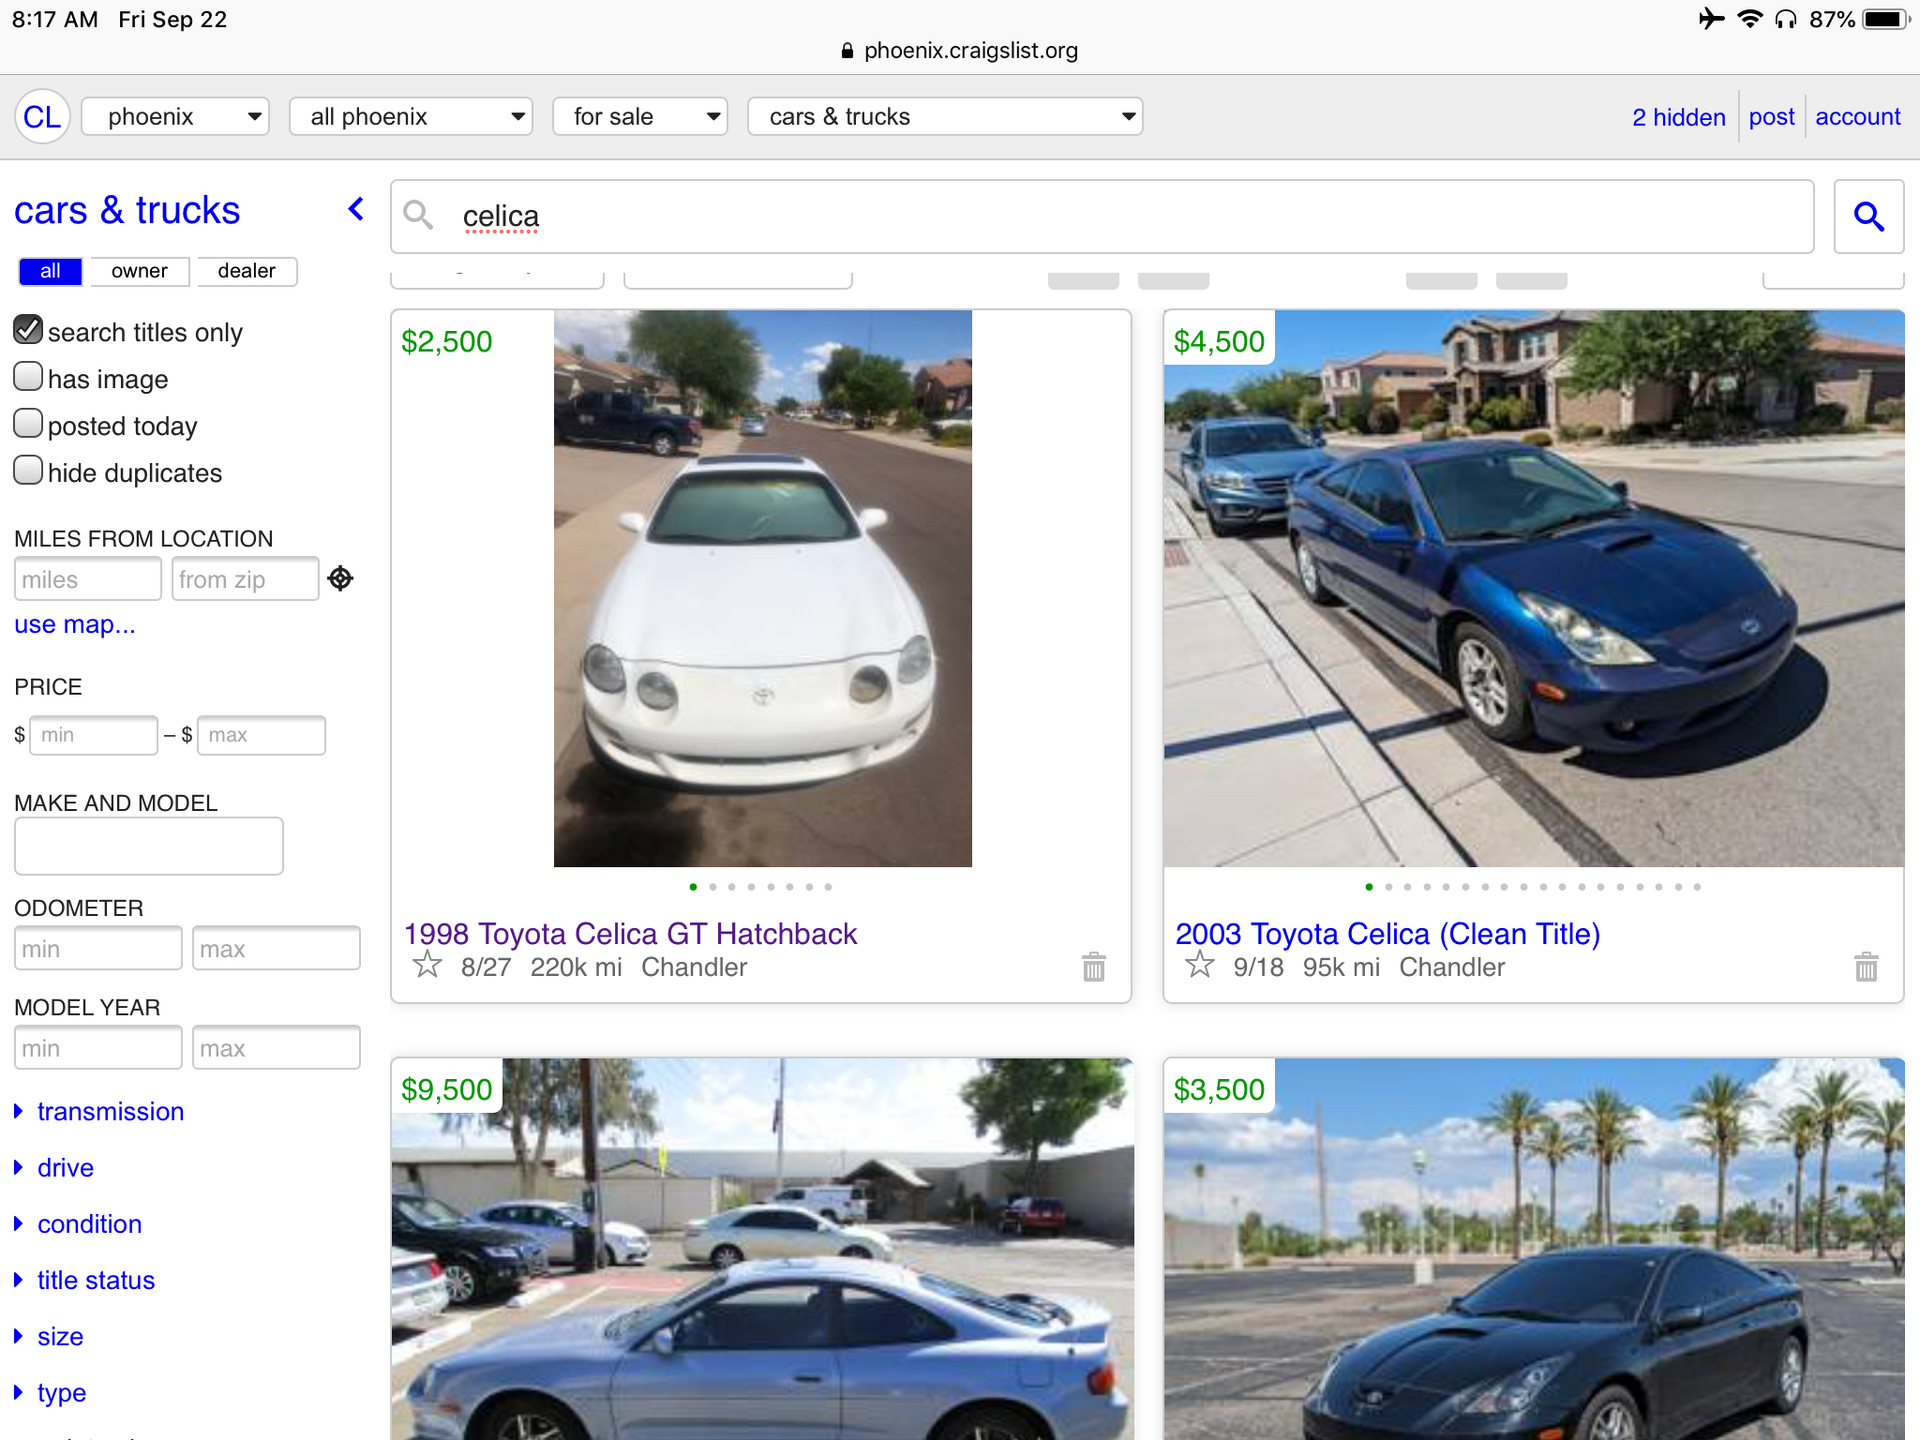Select second image dot of 1998 Celica
1920x1440 pixels.
pyautogui.click(x=713, y=887)
